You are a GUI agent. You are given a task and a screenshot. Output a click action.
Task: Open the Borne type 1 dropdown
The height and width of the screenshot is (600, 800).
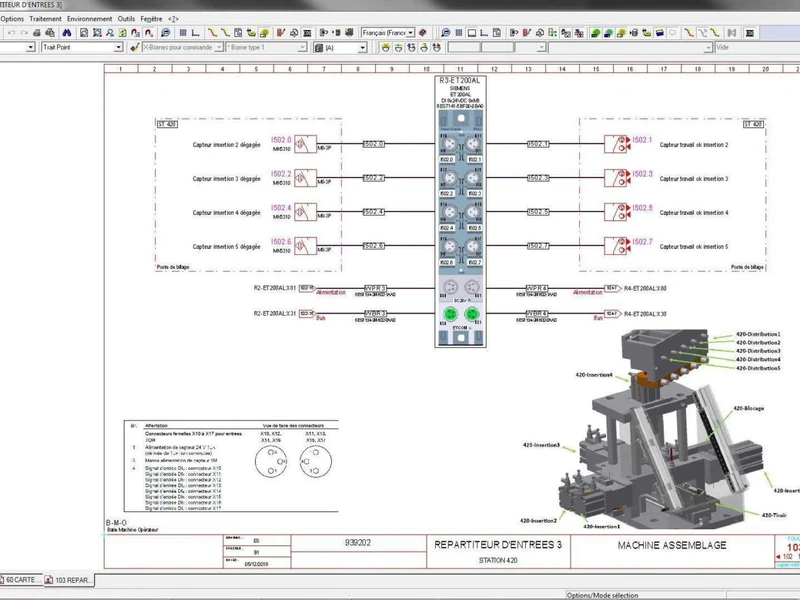303,47
